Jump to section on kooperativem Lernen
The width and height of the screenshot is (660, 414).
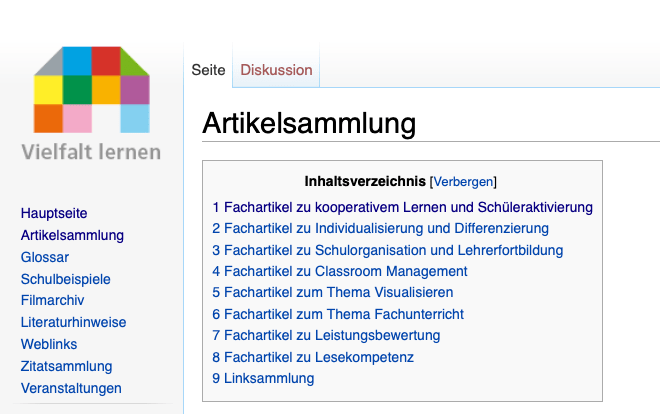tap(402, 207)
